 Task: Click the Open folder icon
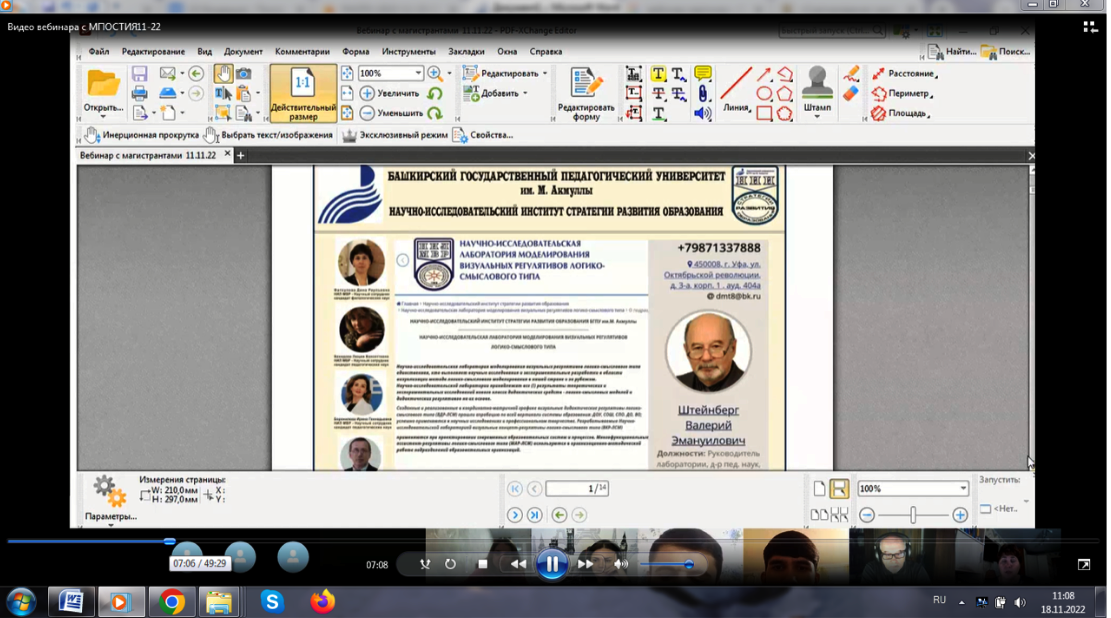tap(103, 83)
